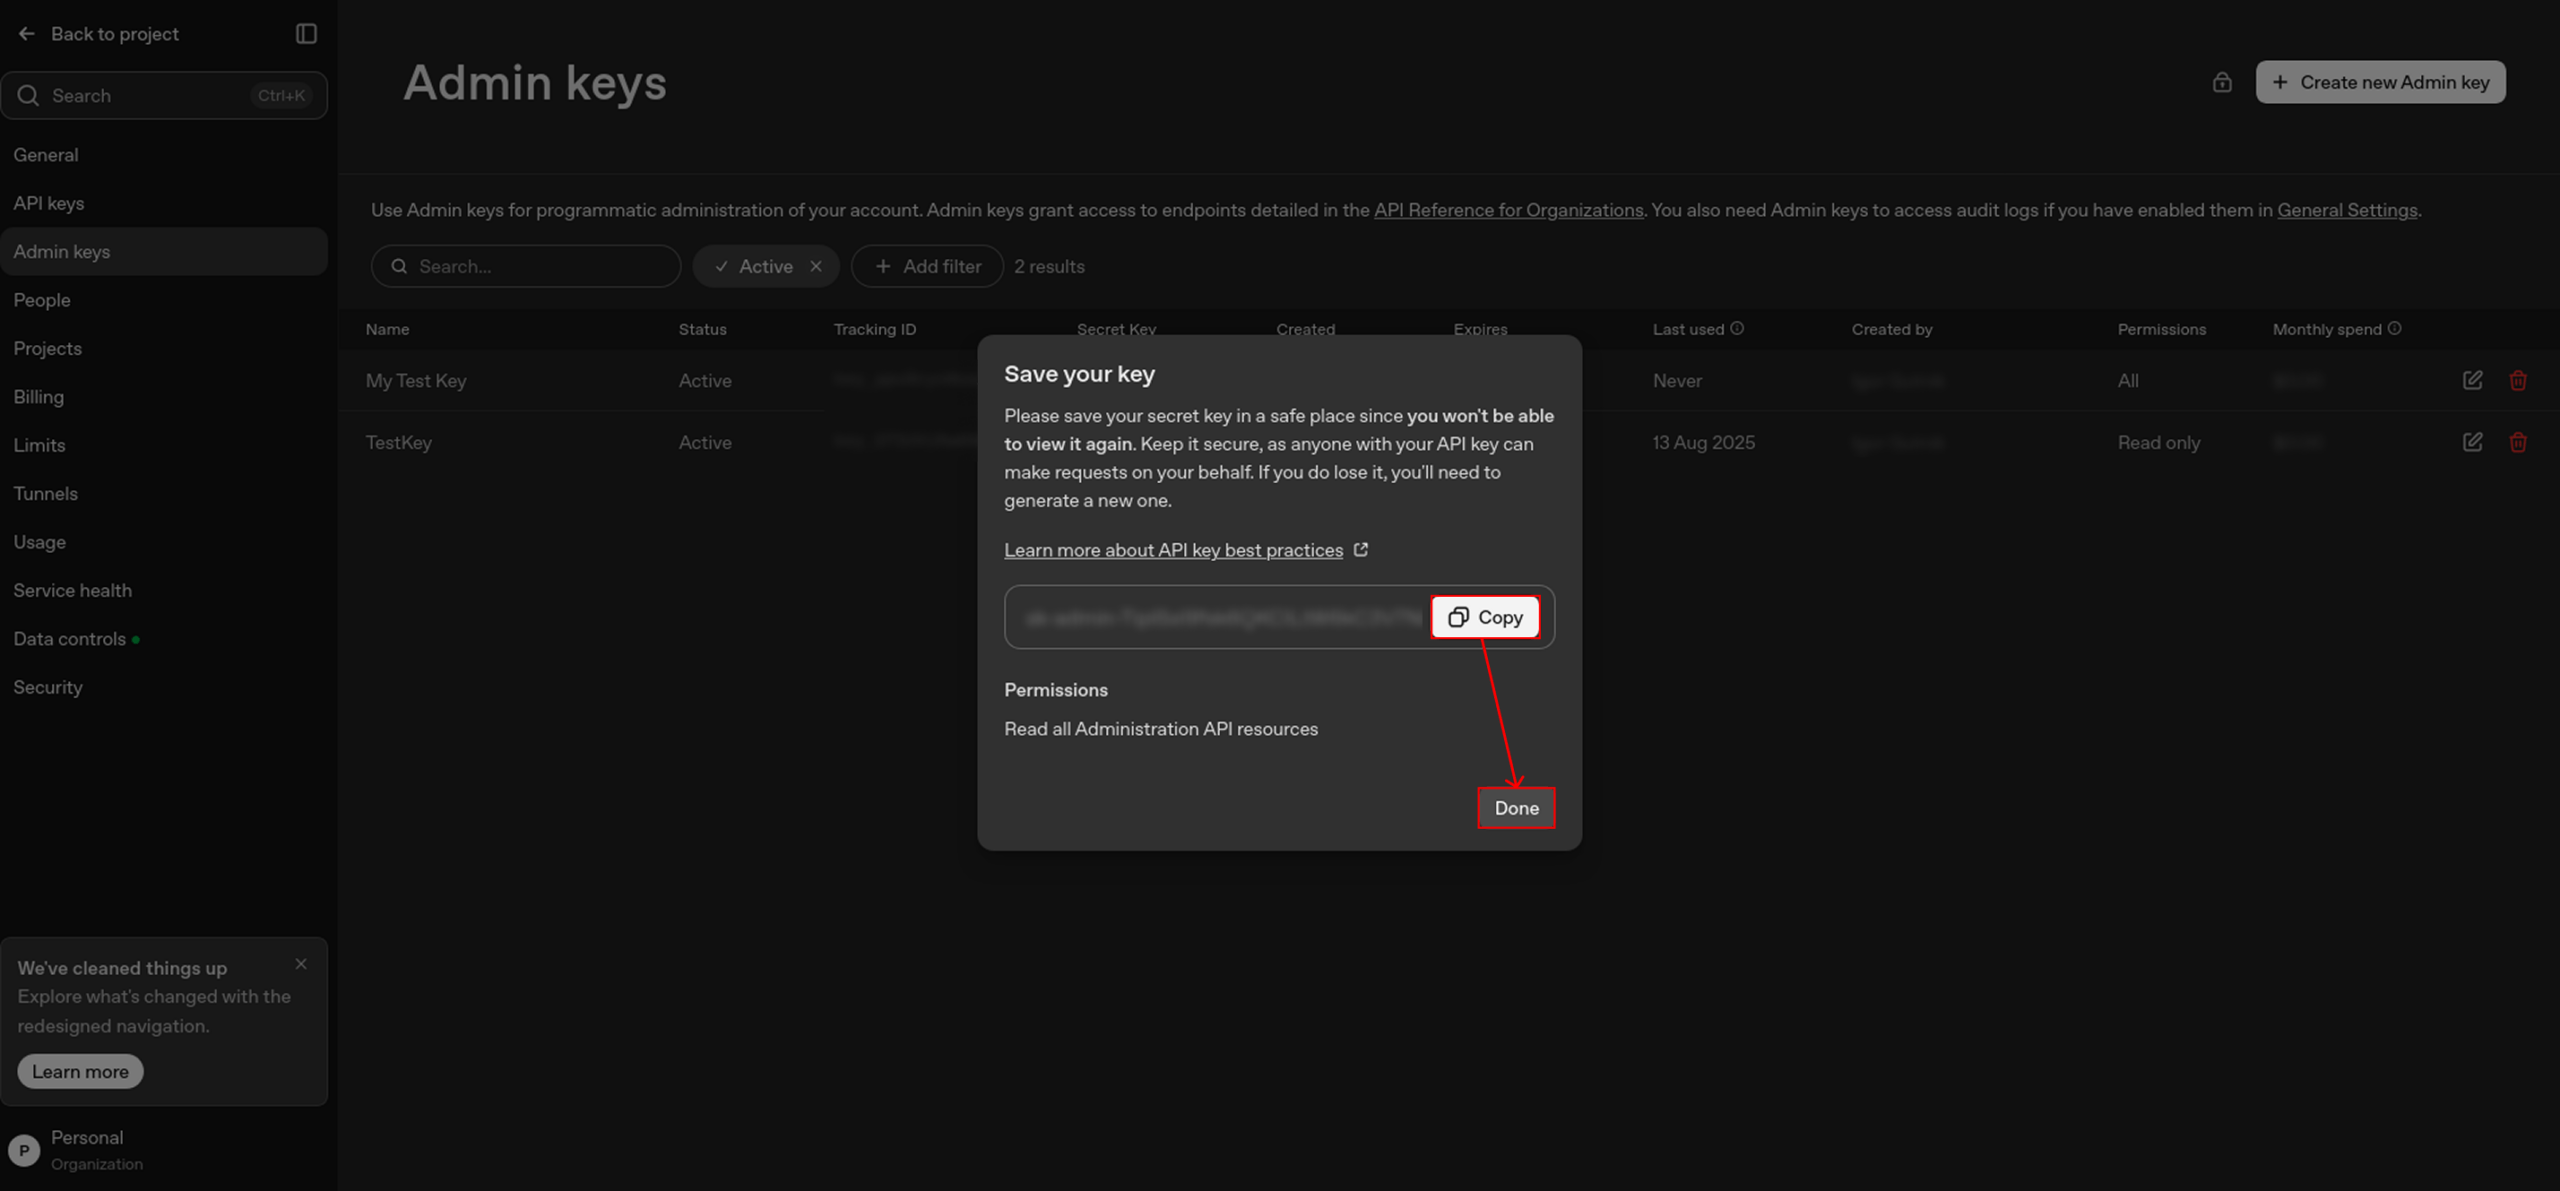The width and height of the screenshot is (2560, 1191).
Task: Click the 'My Test Key' name cell
Action: [416, 381]
